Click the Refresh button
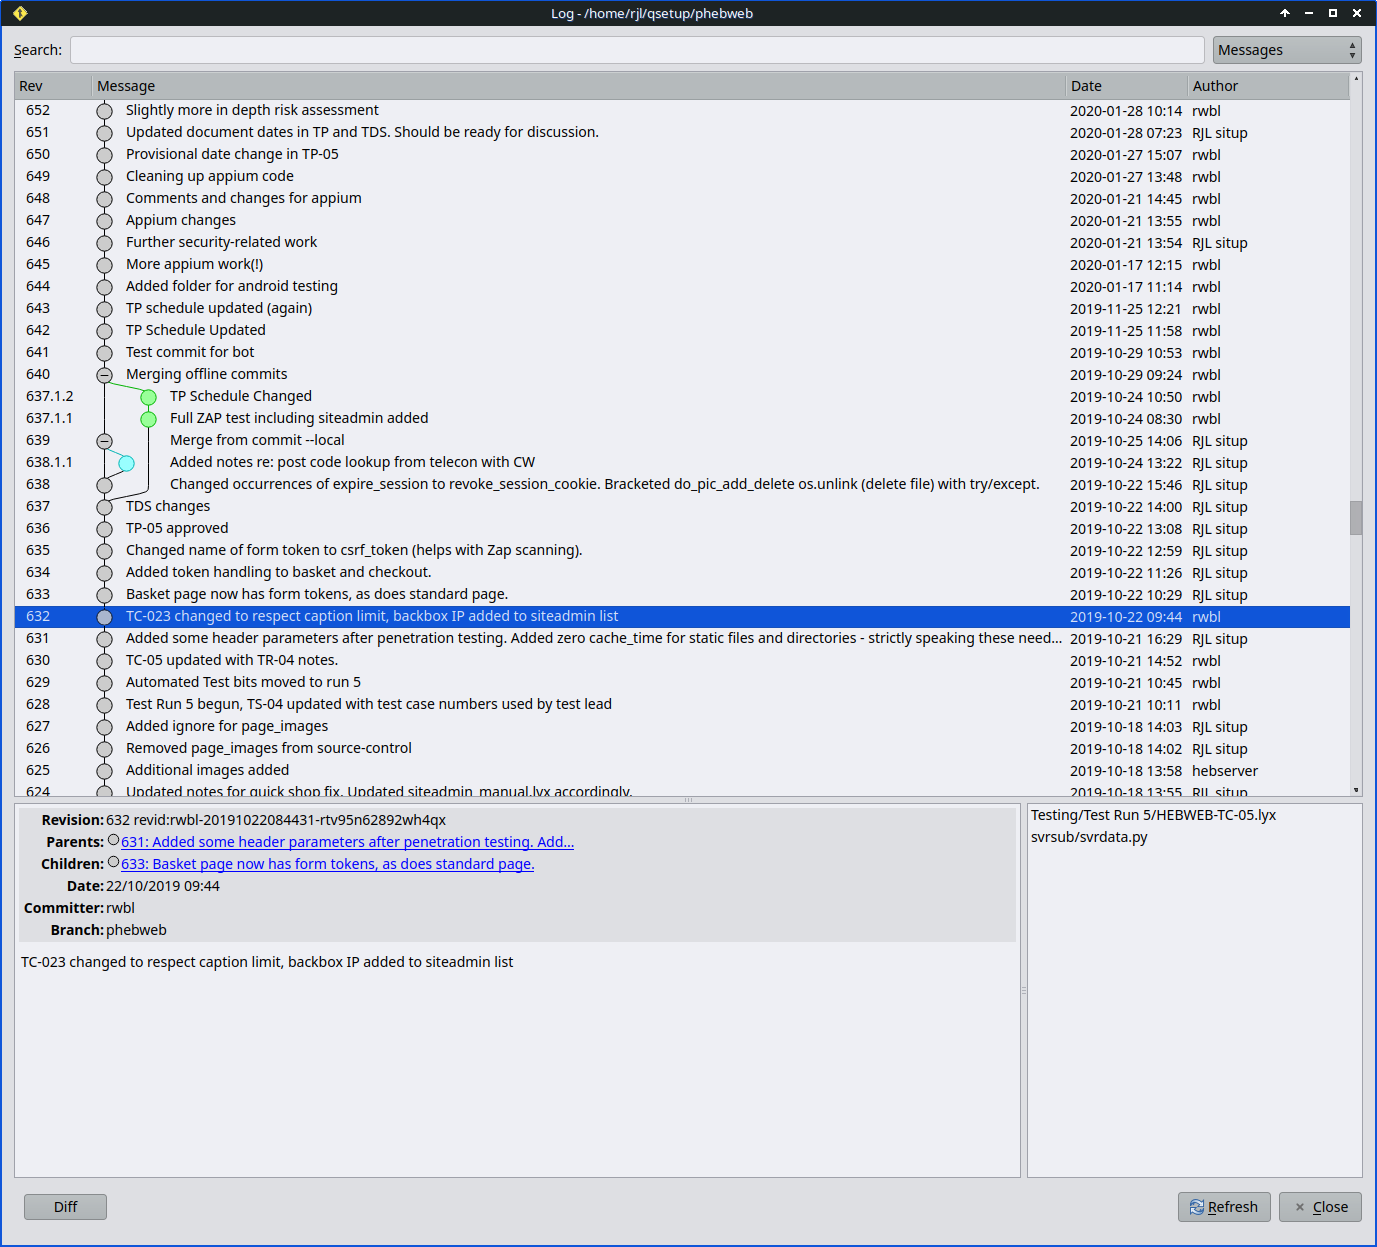 (x=1224, y=1207)
